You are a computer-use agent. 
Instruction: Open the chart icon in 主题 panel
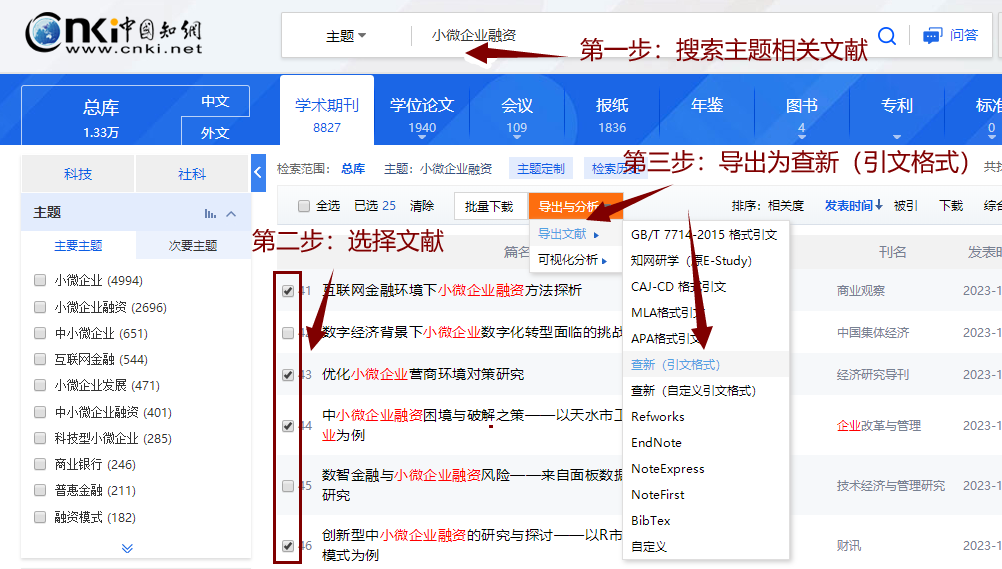[x=210, y=213]
